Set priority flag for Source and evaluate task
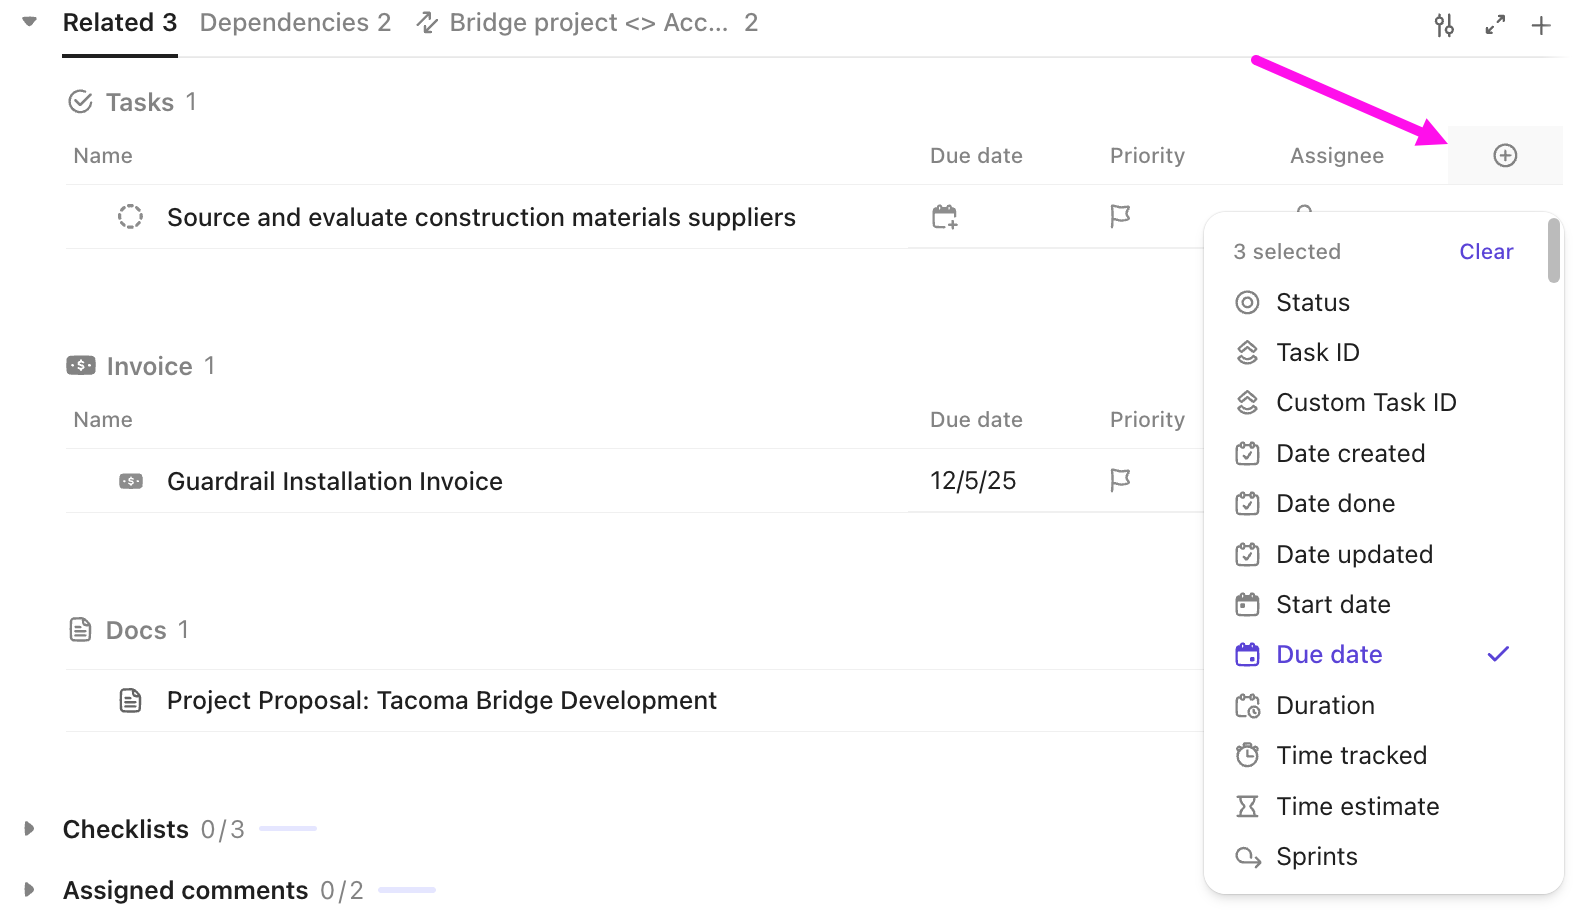Viewport: 1580px width, 910px height. pyautogui.click(x=1120, y=217)
